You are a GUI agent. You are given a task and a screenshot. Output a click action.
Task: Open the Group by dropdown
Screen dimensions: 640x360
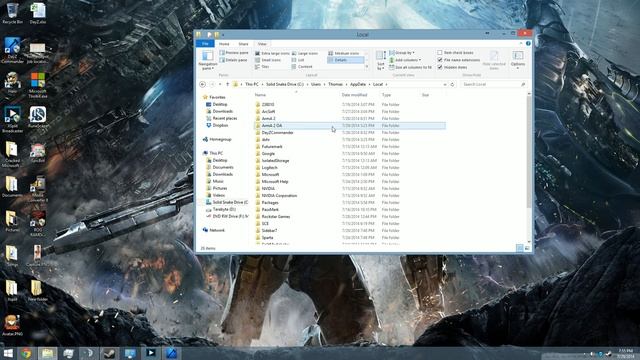coord(402,53)
